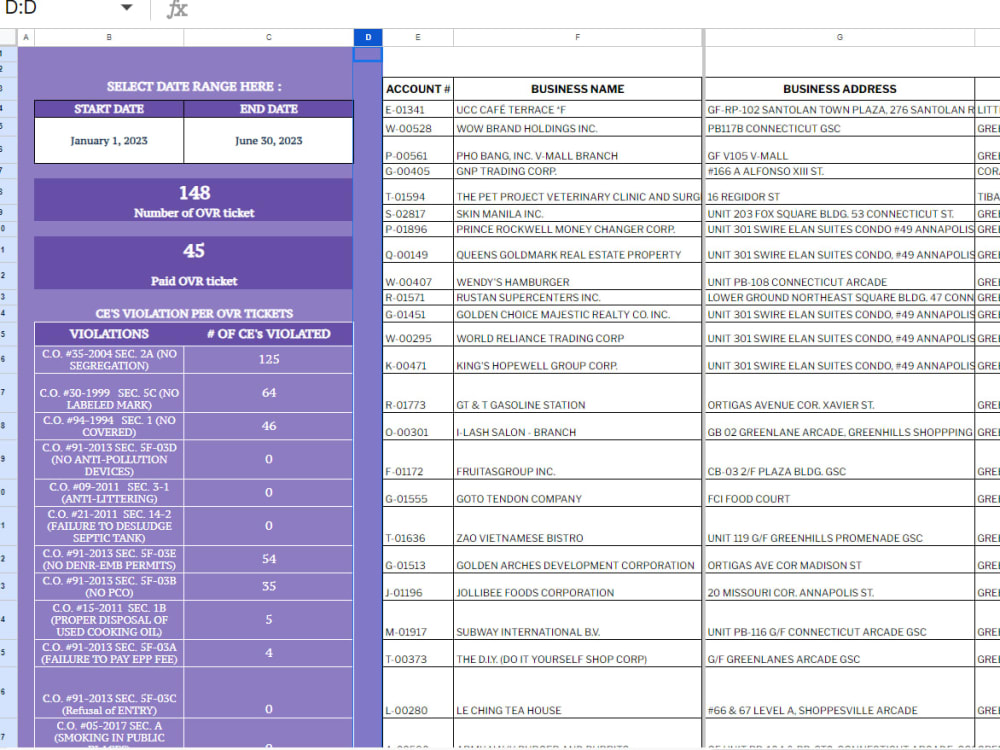
Task: Click UCC CAFÉ TERRACE business name
Action: (x=578, y=110)
